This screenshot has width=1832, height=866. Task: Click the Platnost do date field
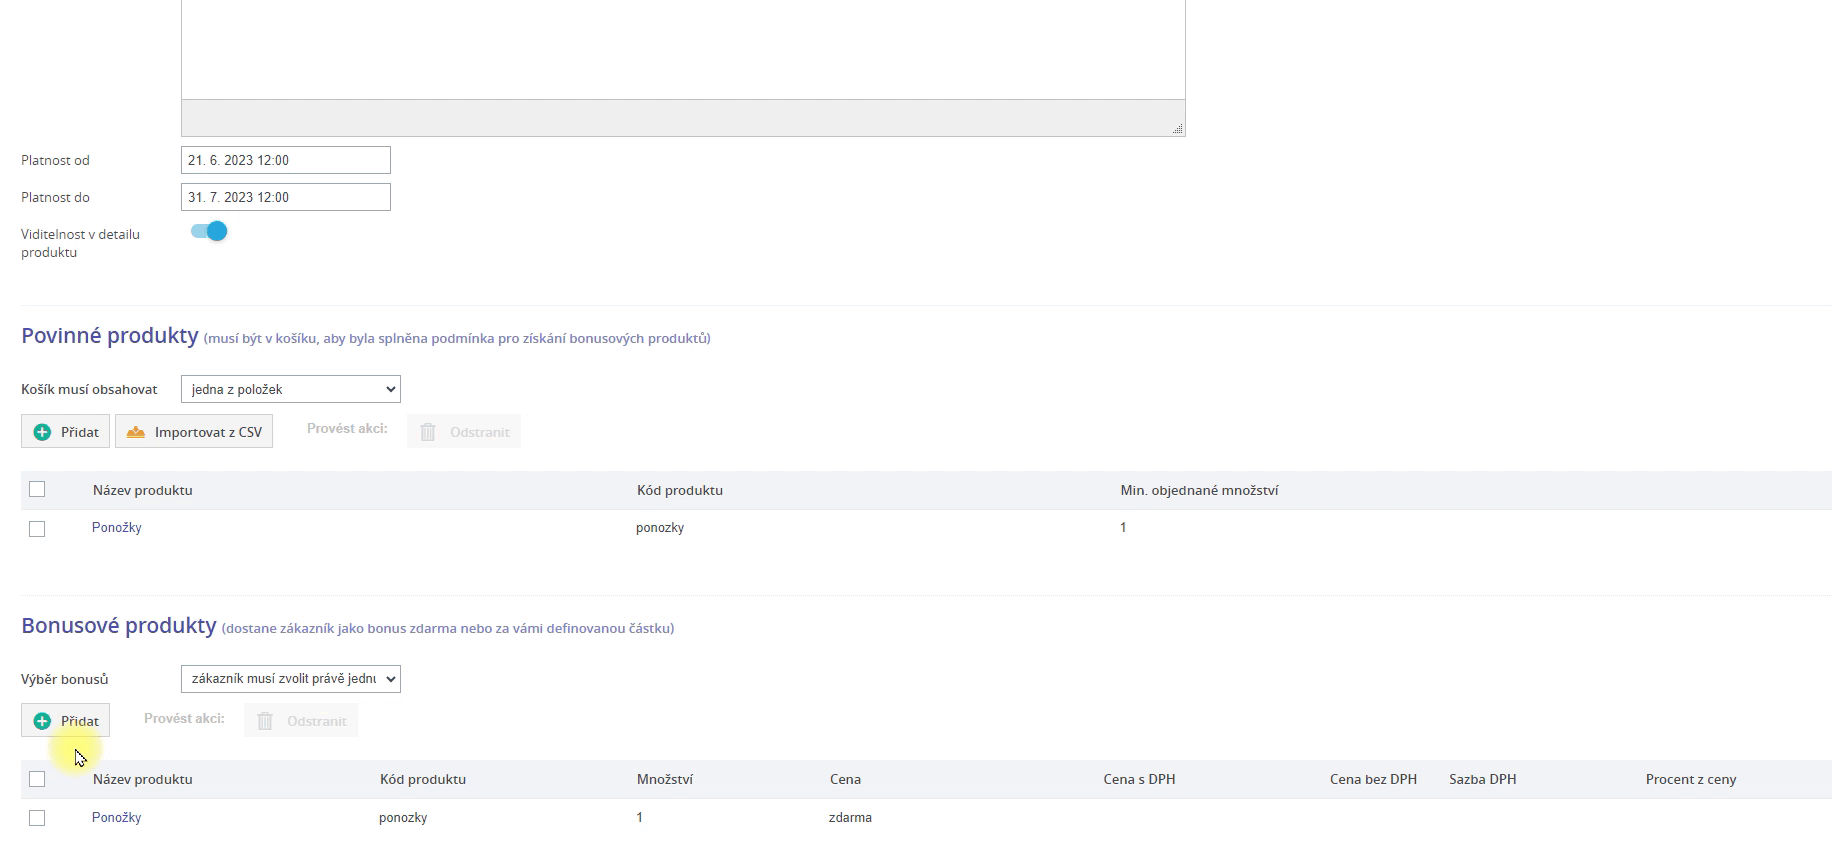point(285,197)
